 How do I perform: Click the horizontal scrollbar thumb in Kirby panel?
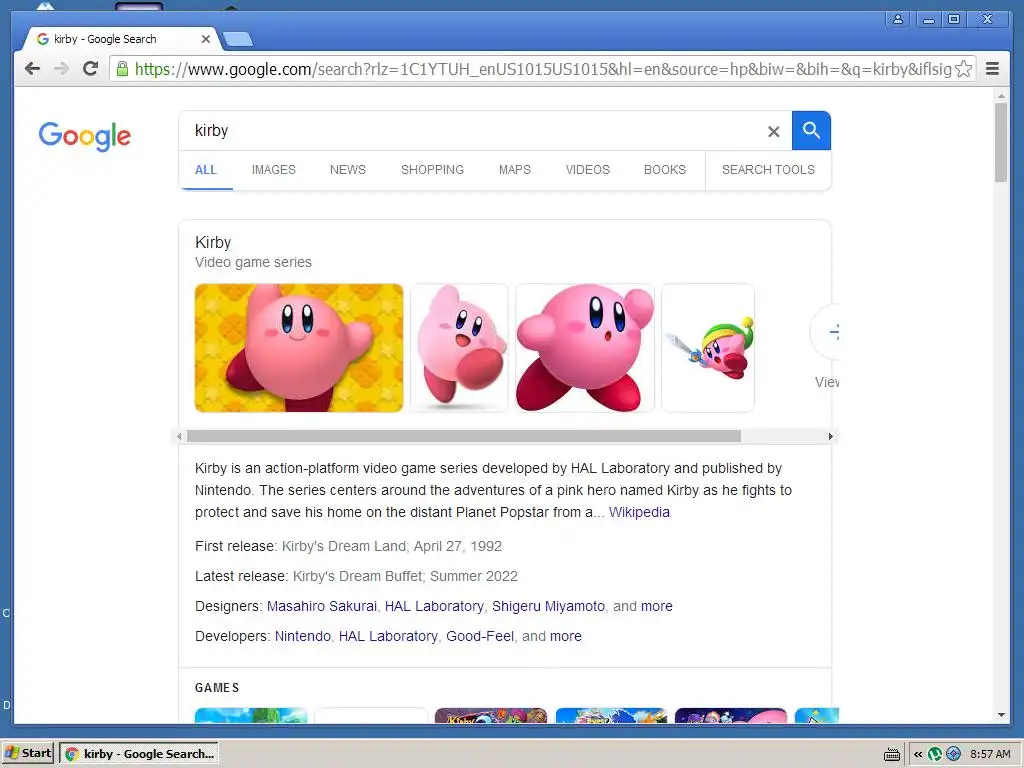pos(464,436)
